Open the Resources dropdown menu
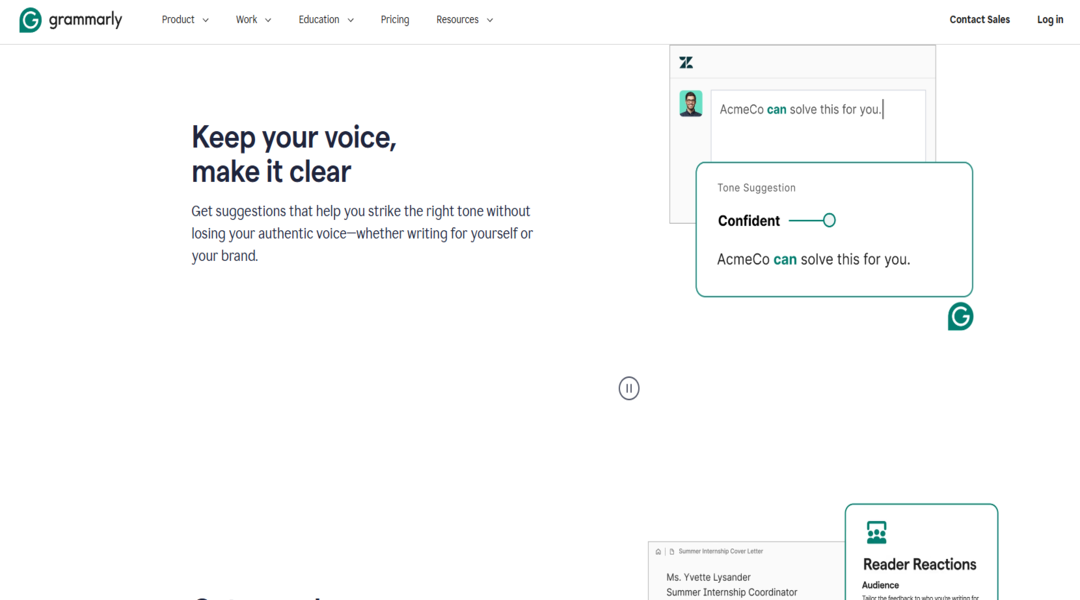The image size is (1080, 600). click(x=464, y=20)
